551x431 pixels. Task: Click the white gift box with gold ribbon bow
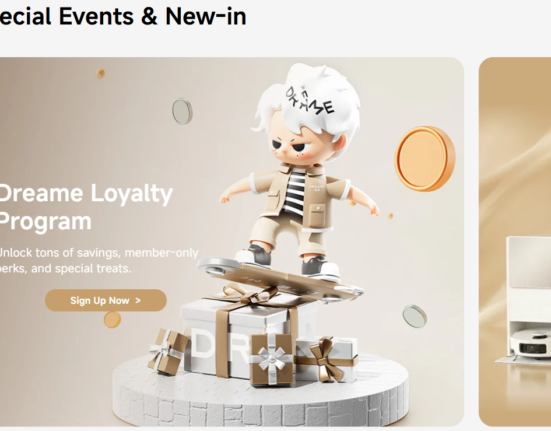pyautogui.click(x=329, y=359)
